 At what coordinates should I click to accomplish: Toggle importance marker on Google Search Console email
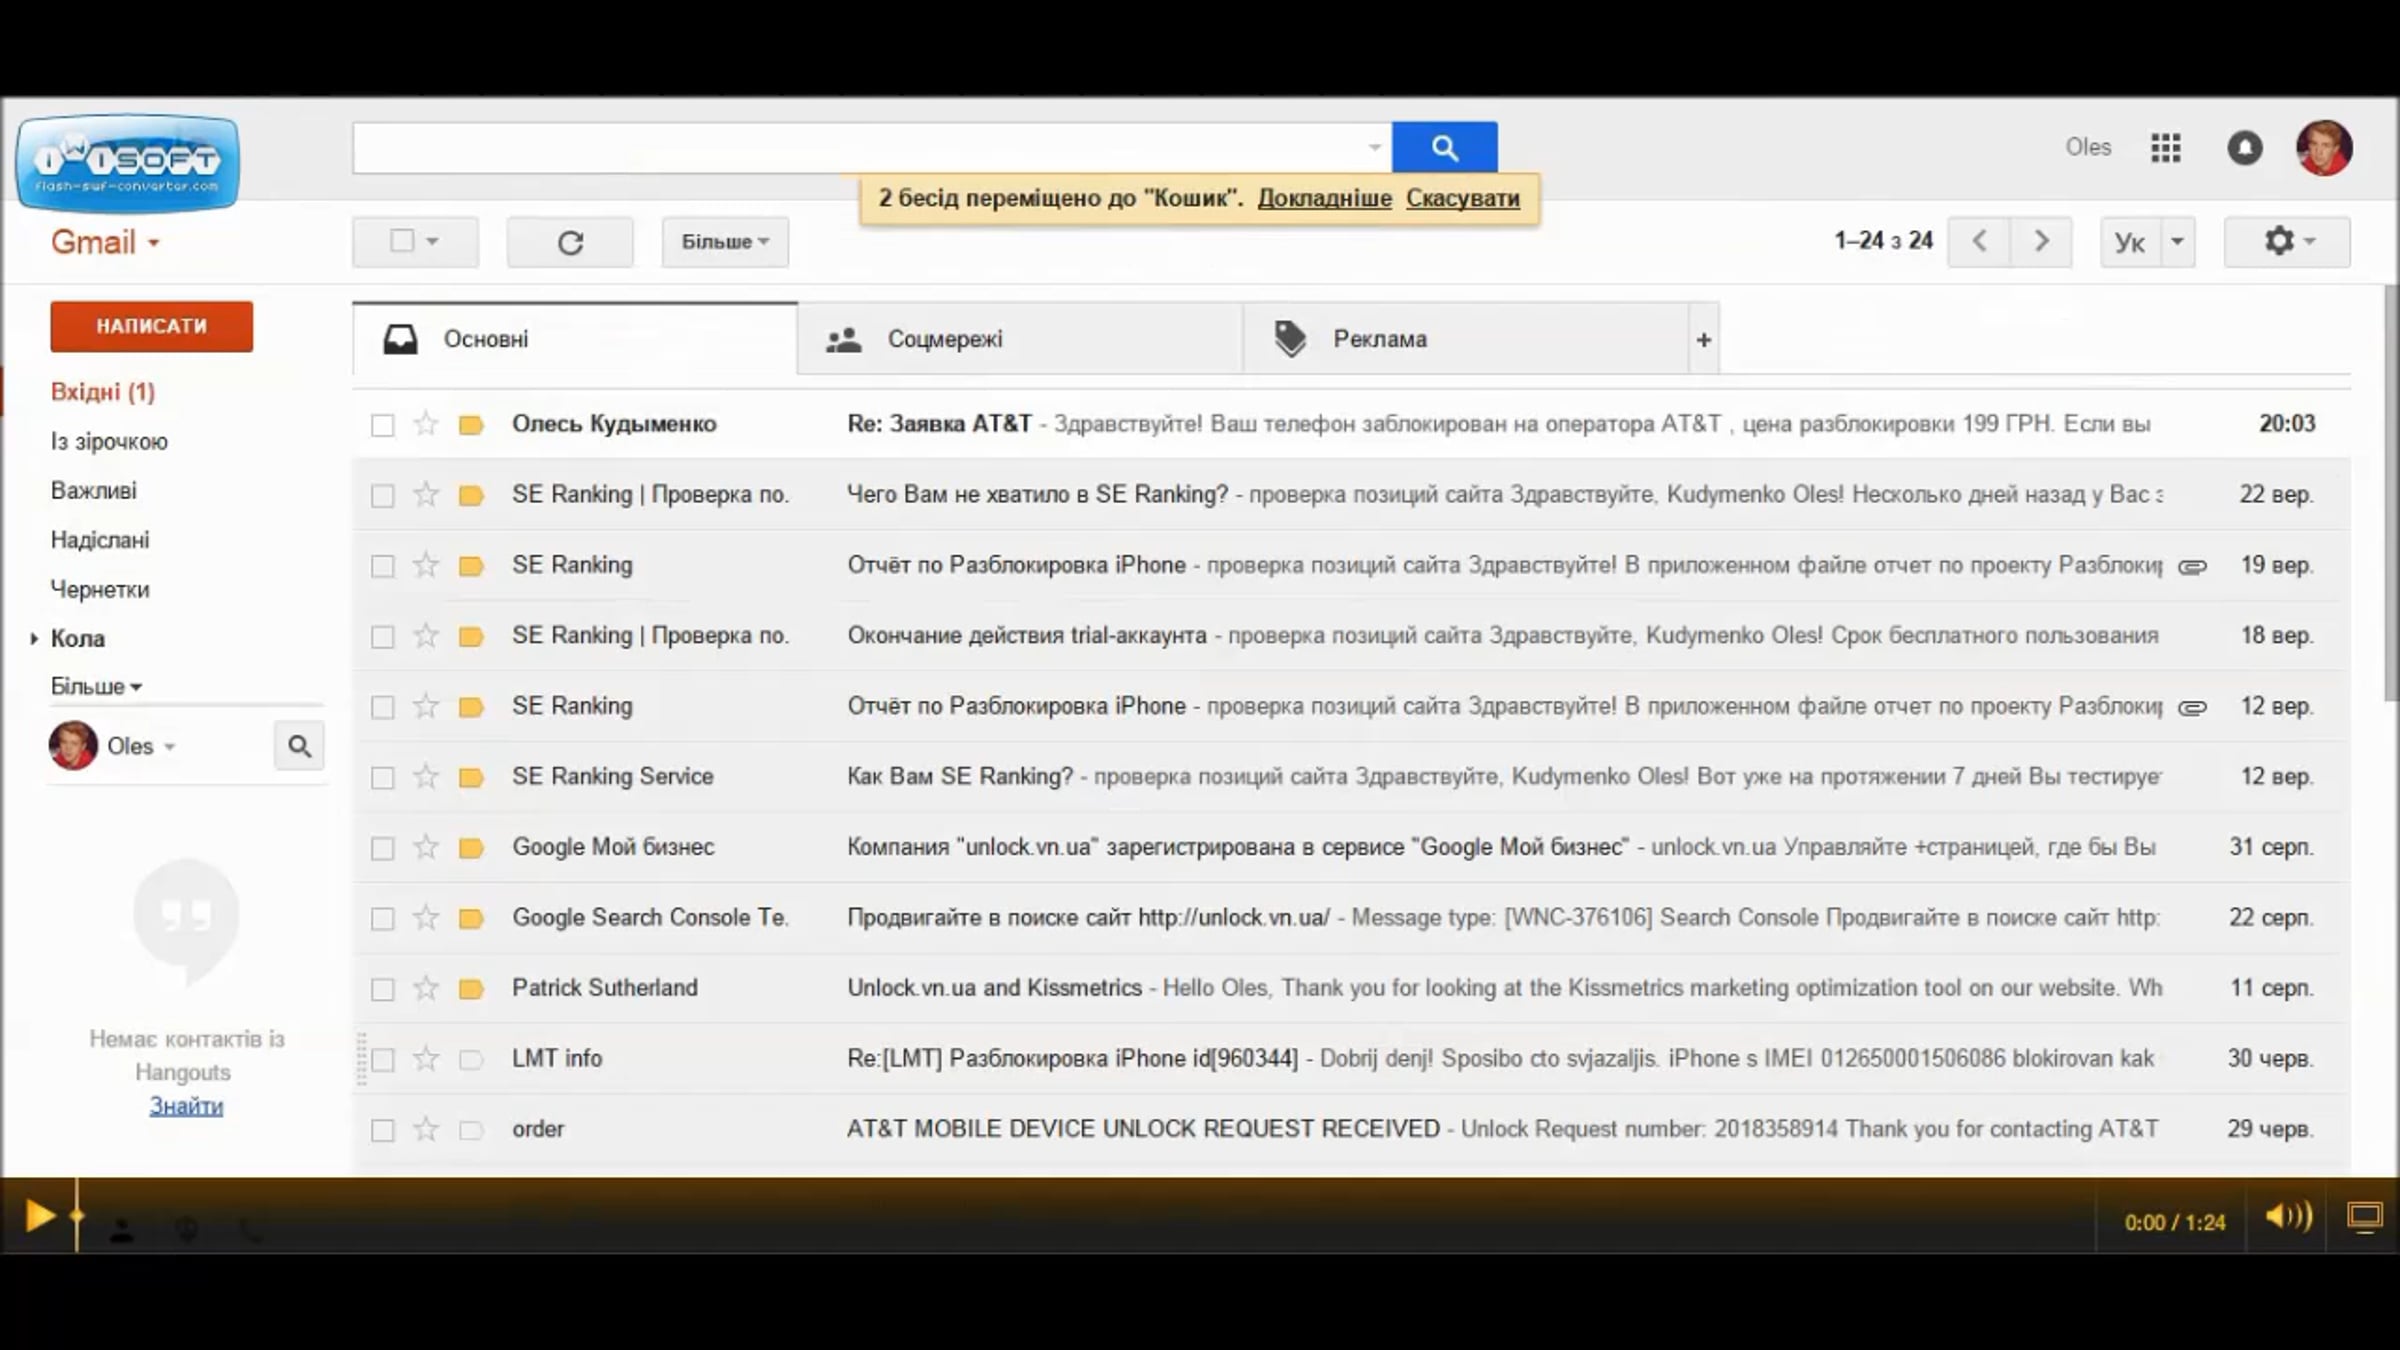(x=471, y=918)
